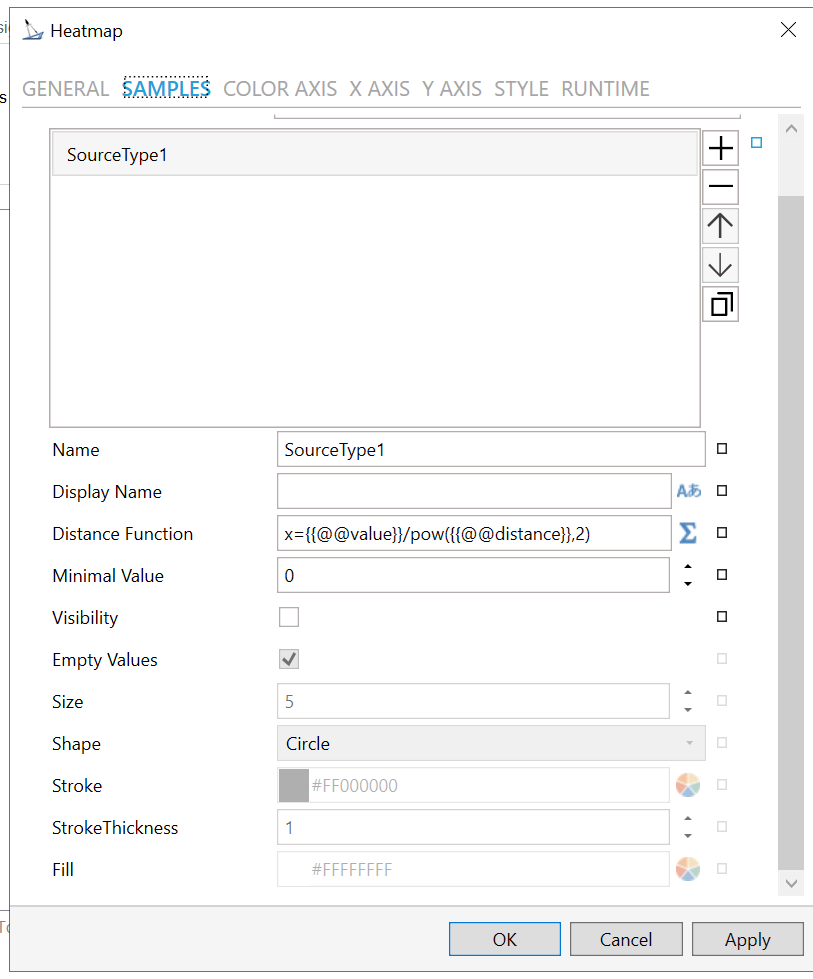Image resolution: width=813 pixels, height=979 pixels.
Task: Click the small square marker beside Name field
Action: (x=722, y=449)
